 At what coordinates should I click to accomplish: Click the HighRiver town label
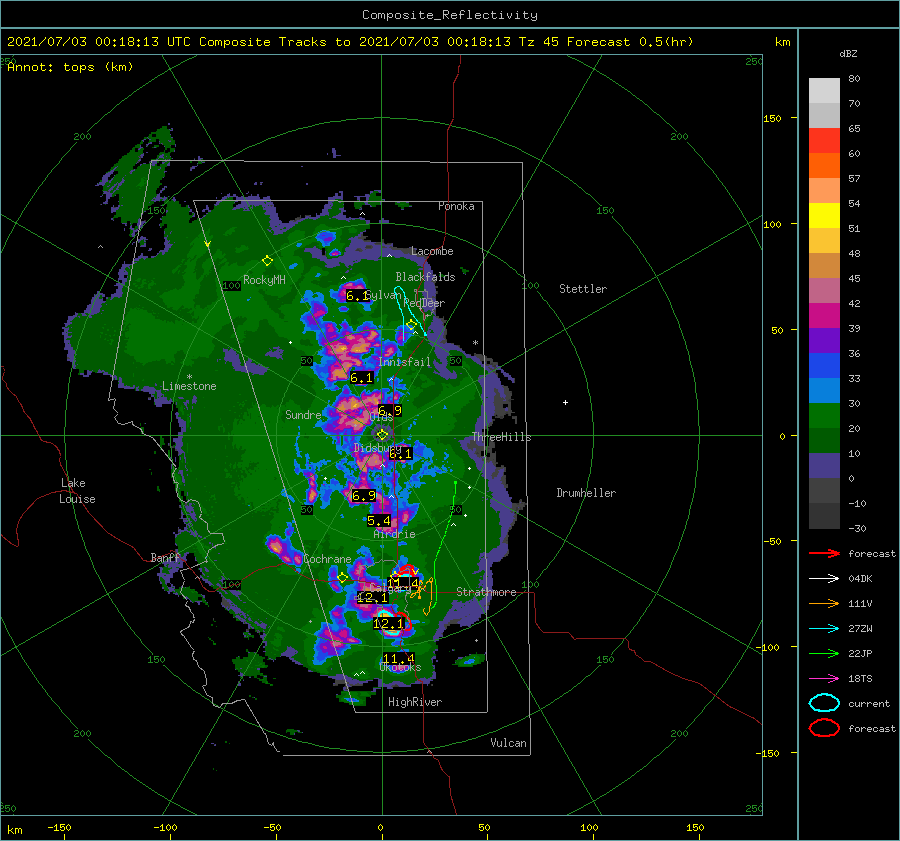click(x=415, y=702)
